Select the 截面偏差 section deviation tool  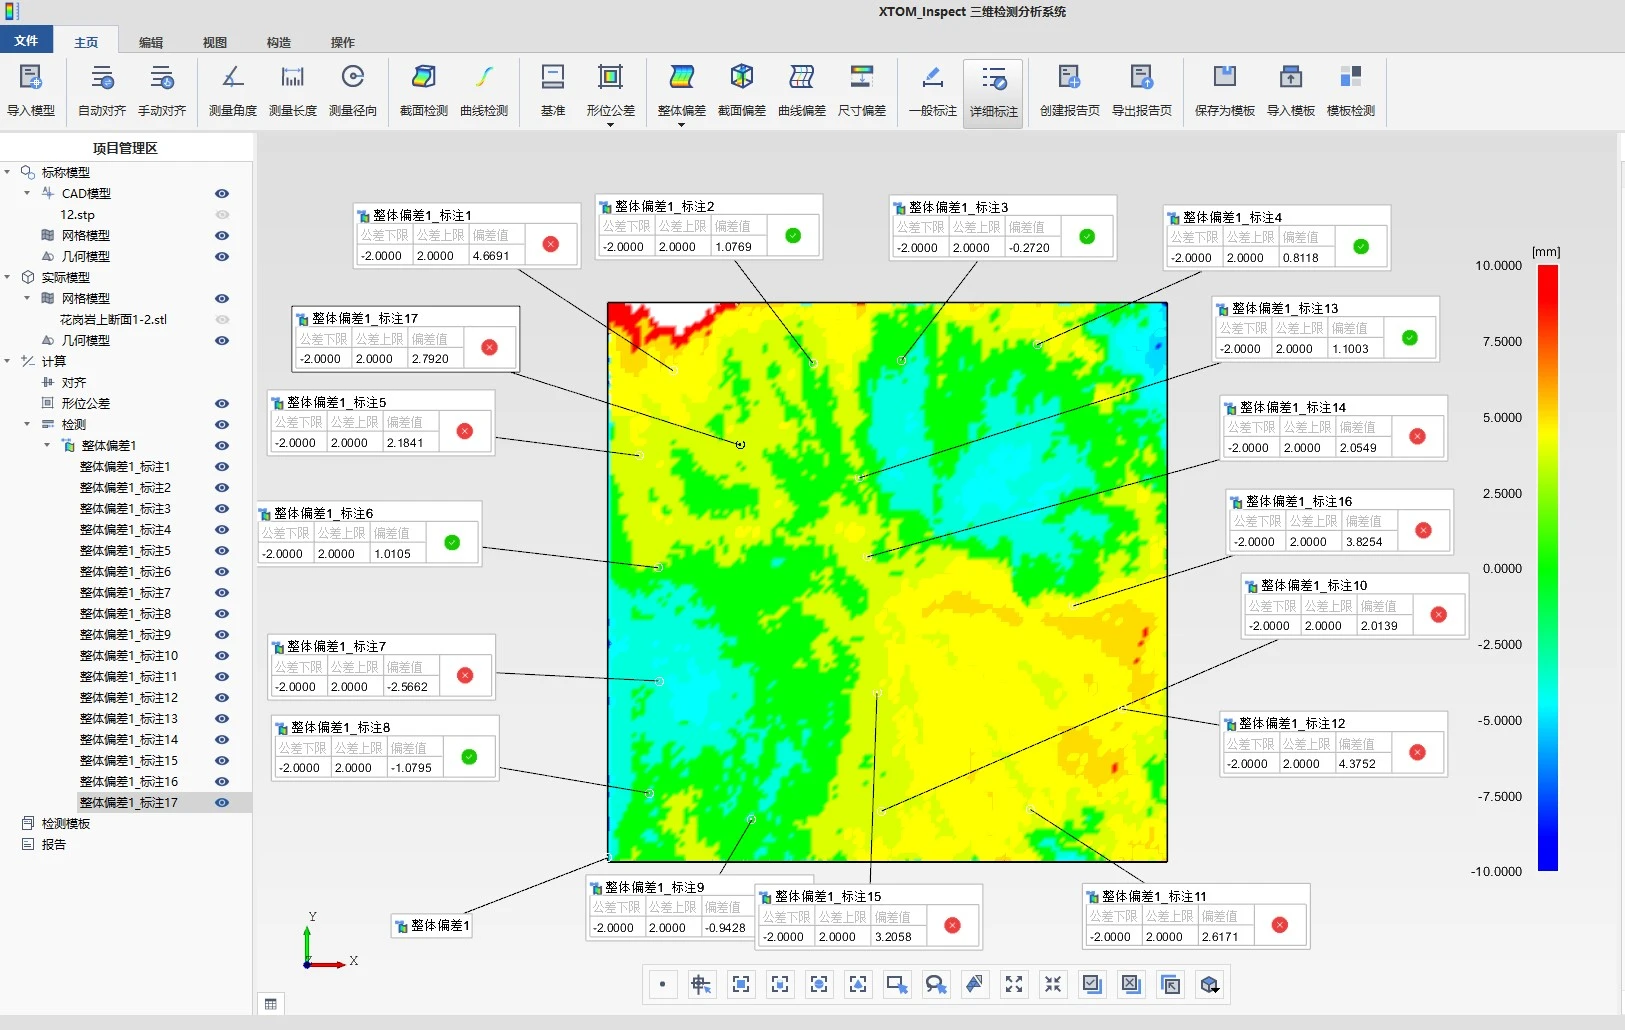(x=742, y=90)
